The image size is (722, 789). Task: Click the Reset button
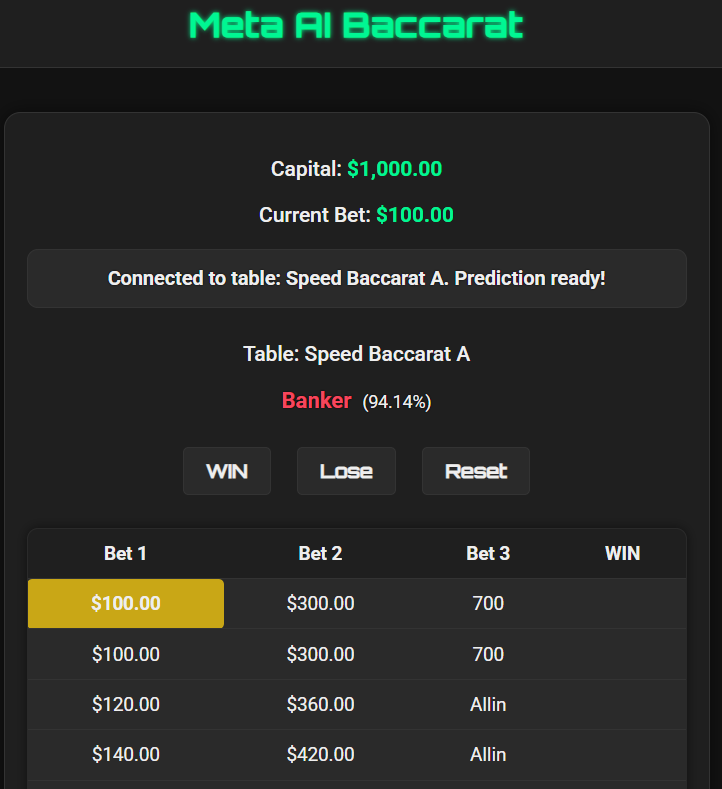pos(475,471)
